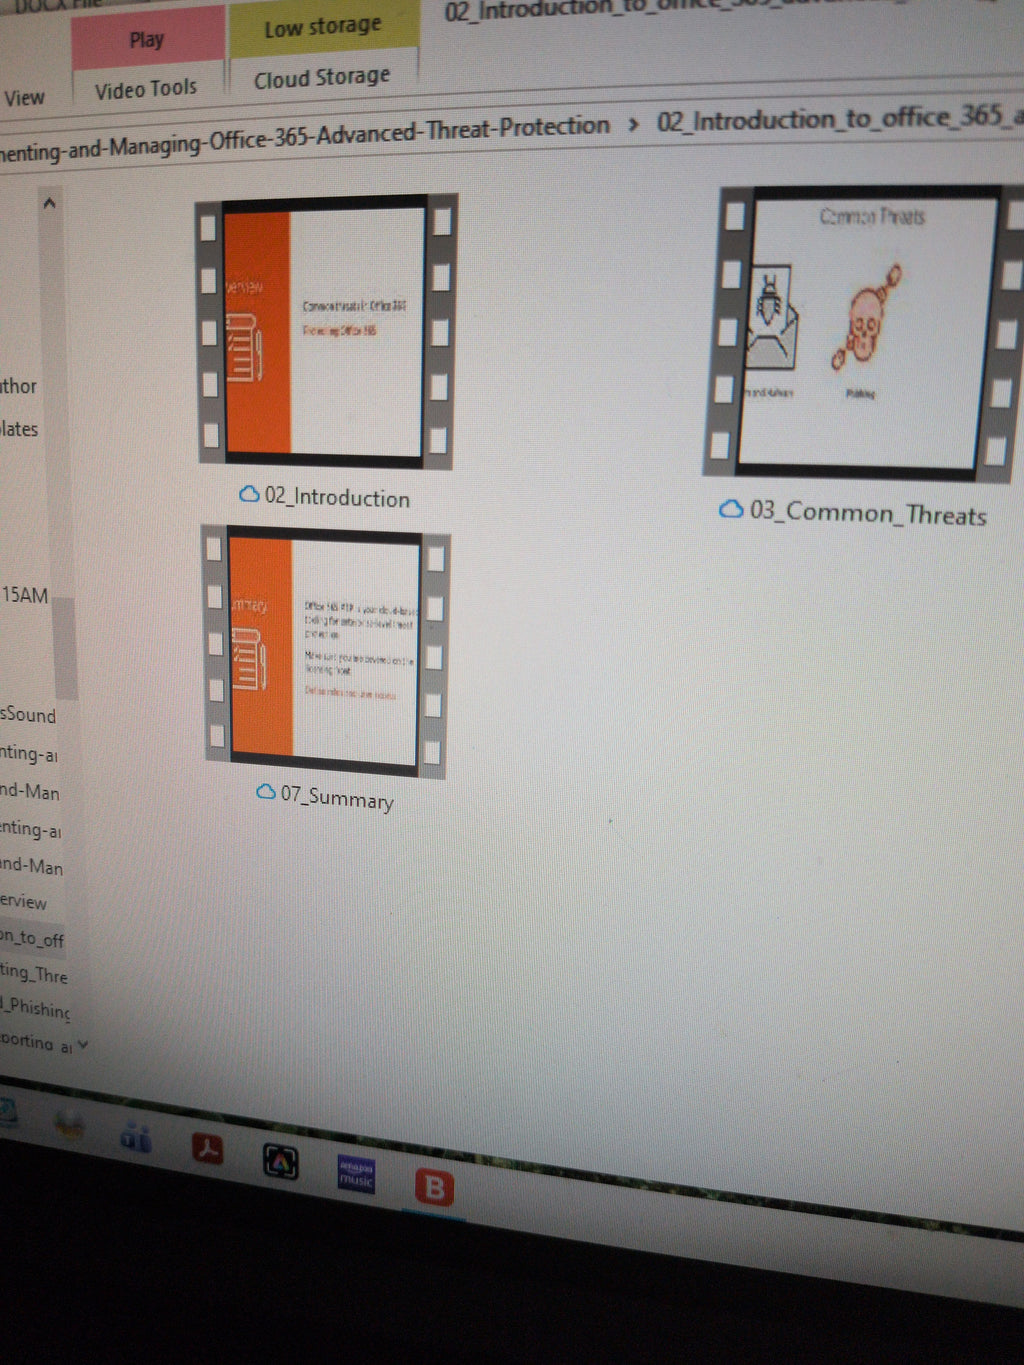This screenshot has height=1365, width=1024.
Task: Click the cloud status icon beside 03_Common_Threats
Action: (x=731, y=509)
